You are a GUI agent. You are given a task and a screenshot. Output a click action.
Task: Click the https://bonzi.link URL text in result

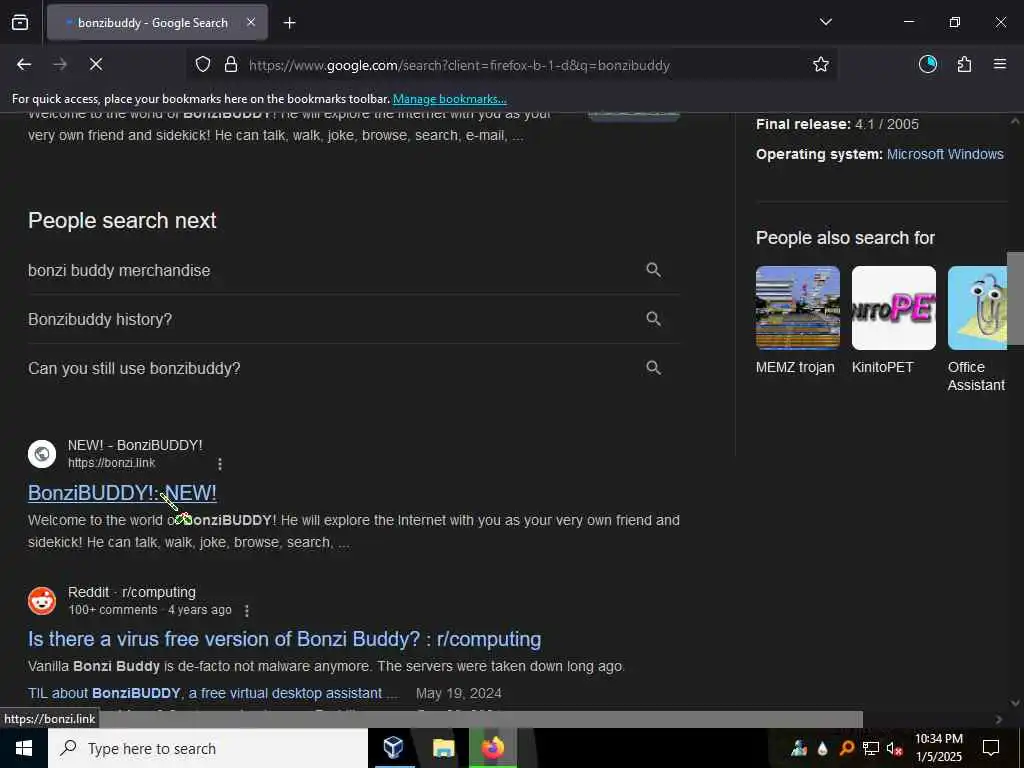tap(112, 463)
